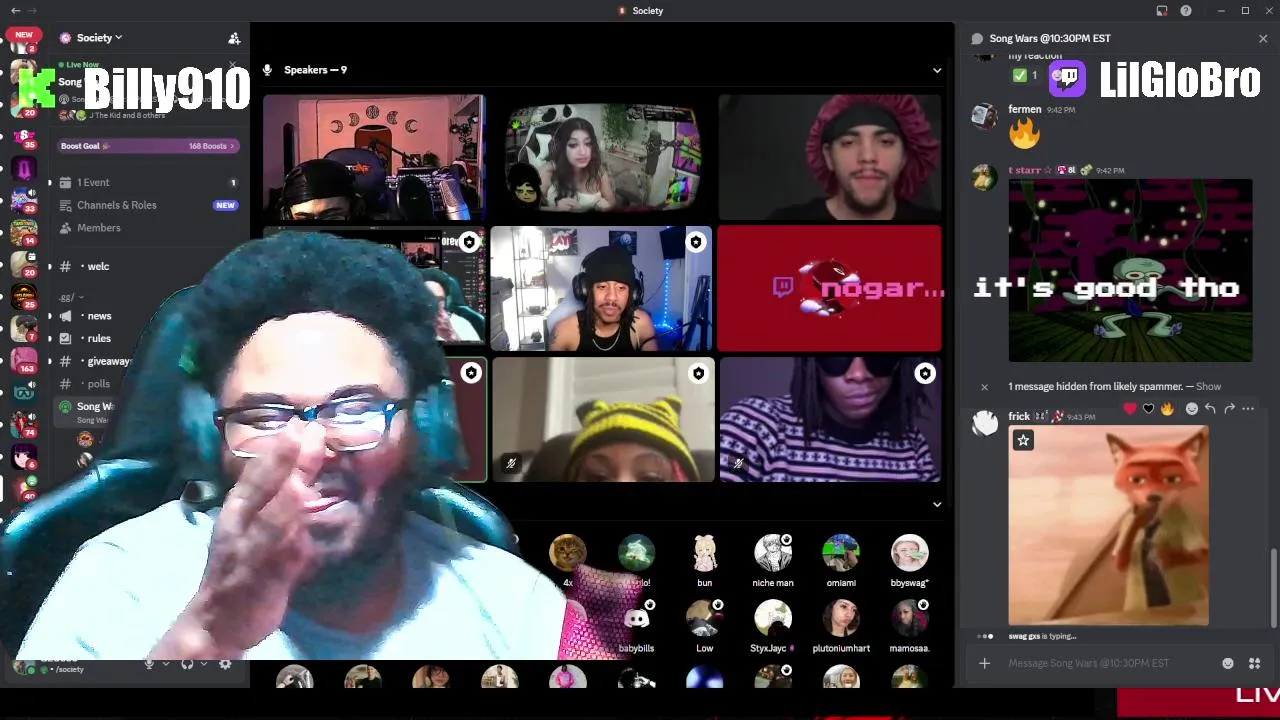This screenshot has width=1280, height=720.
Task: Click the chat bubble icon beside Song Wars title
Action: (x=977, y=38)
